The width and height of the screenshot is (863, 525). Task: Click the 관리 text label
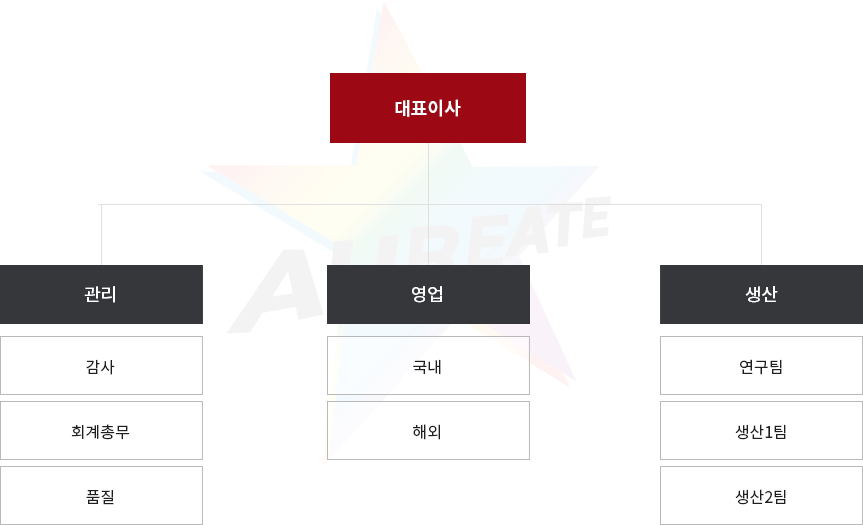click(x=100, y=294)
